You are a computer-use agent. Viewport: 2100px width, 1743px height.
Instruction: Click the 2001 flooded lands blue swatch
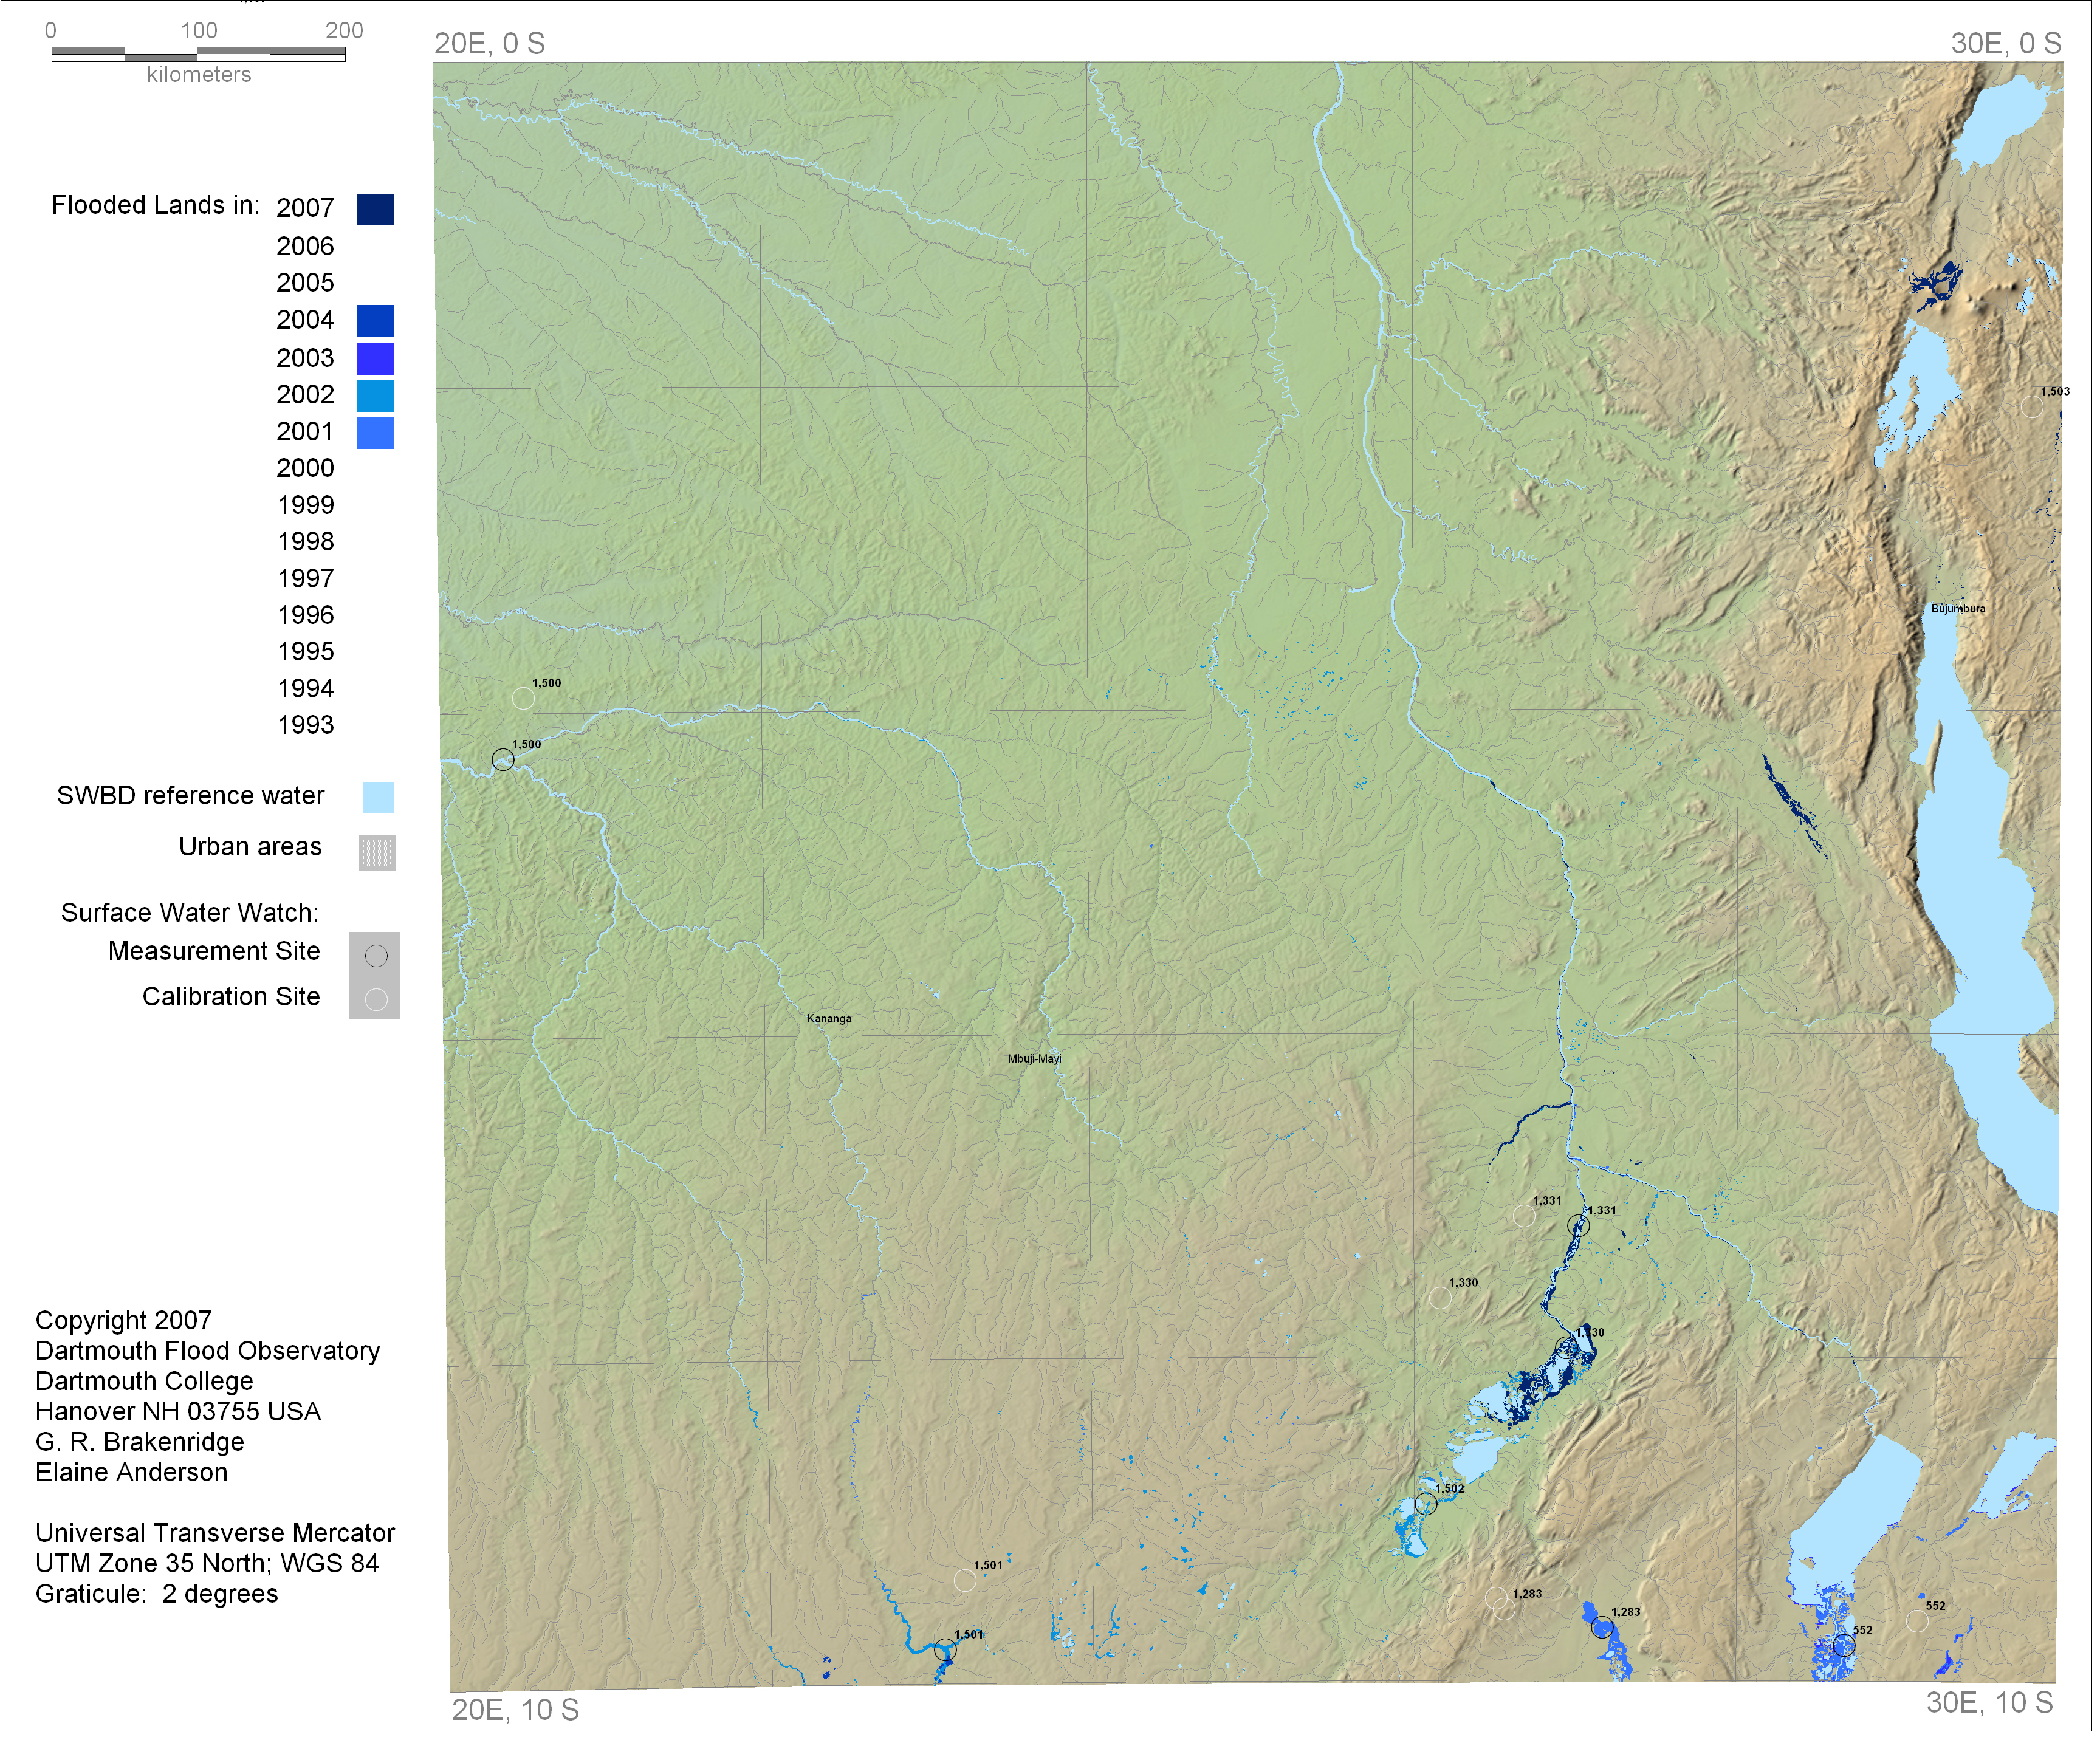click(x=375, y=433)
